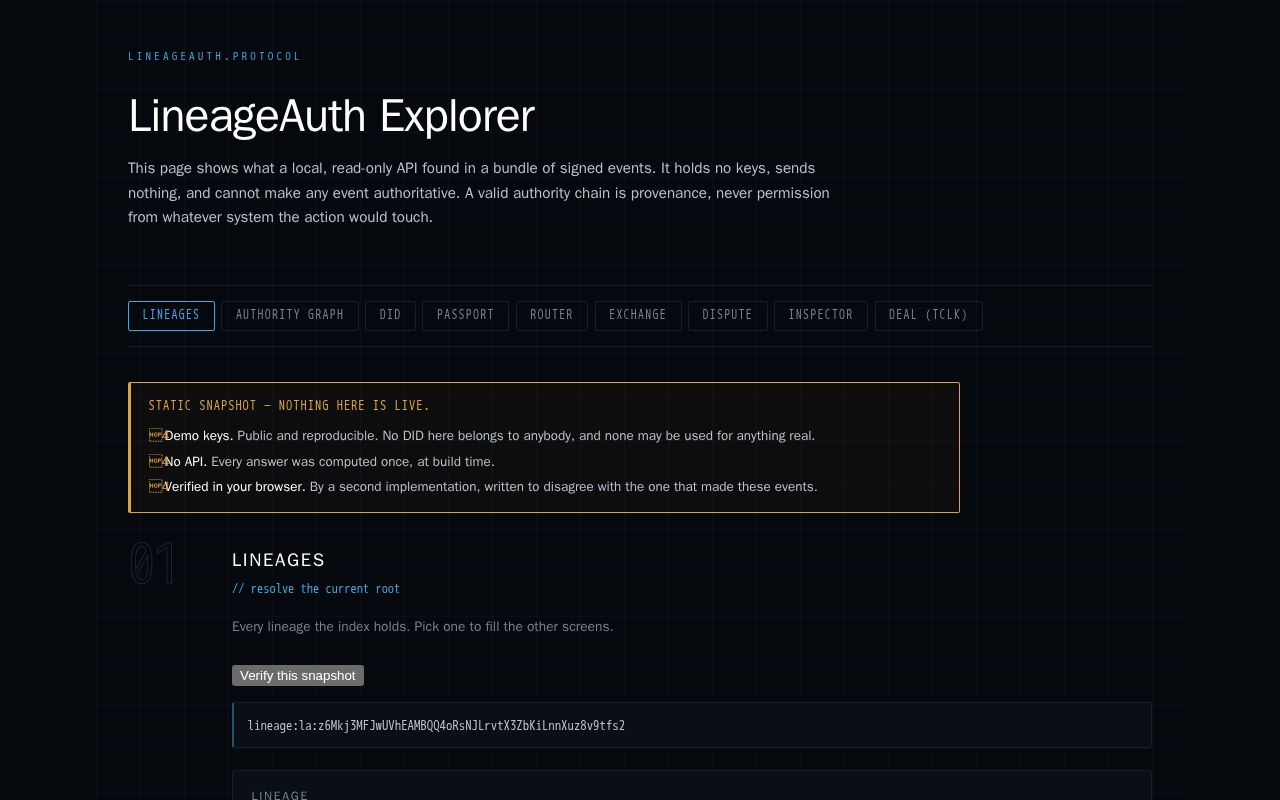Open the Lineages tab

point(171,315)
